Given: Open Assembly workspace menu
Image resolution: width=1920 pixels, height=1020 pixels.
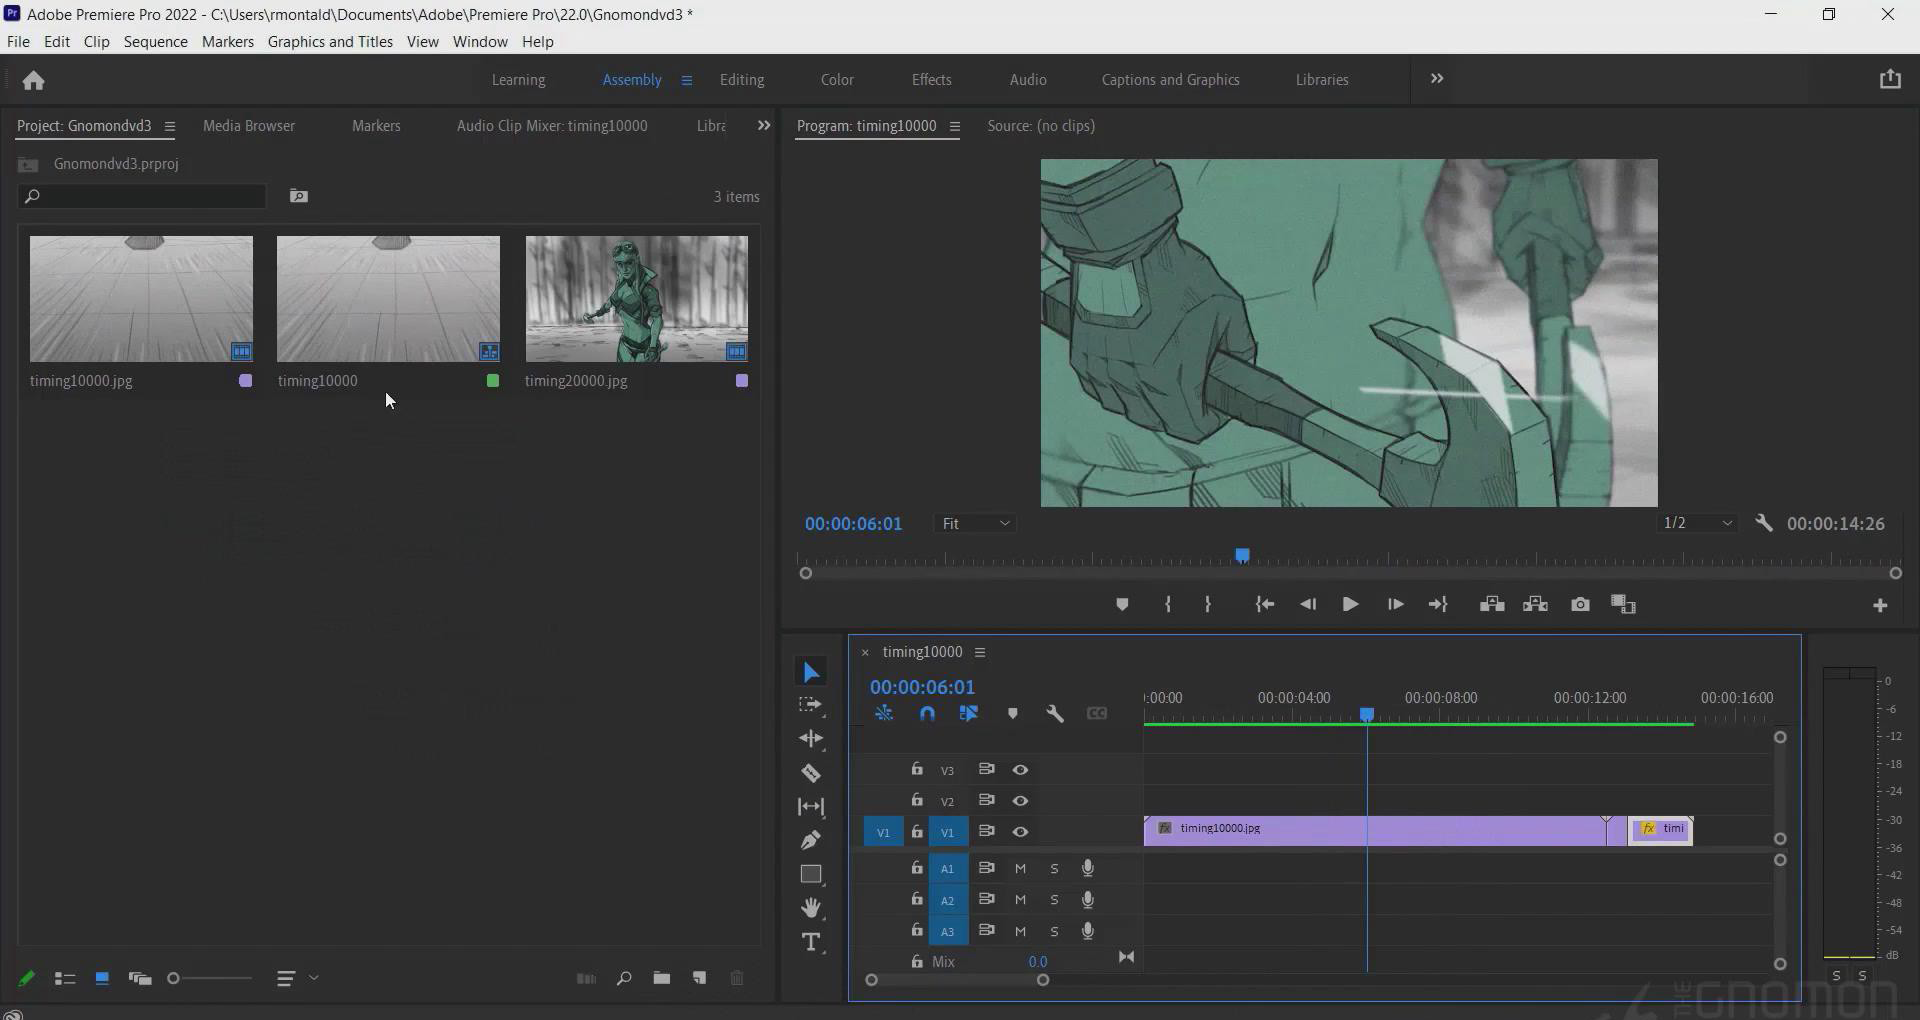Looking at the screenshot, I should 687,80.
